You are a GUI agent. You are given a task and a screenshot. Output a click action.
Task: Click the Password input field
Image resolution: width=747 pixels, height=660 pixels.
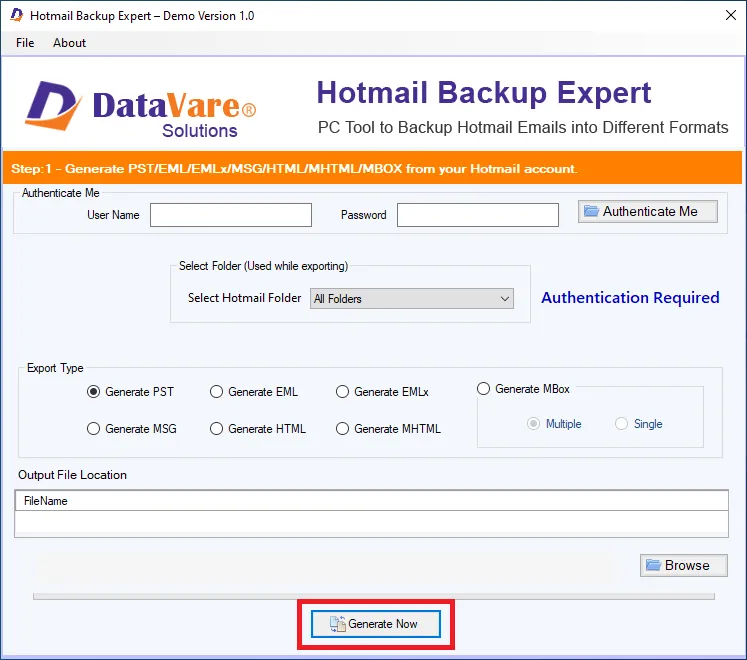pos(478,215)
